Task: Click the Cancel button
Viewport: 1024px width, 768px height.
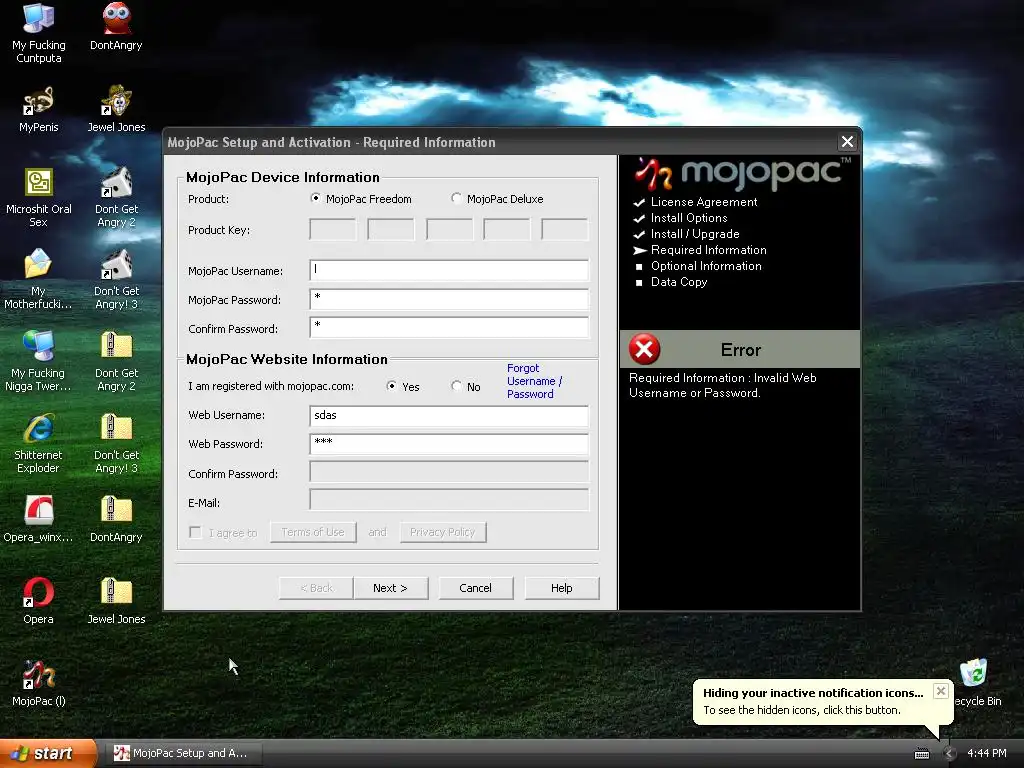Action: coord(475,588)
